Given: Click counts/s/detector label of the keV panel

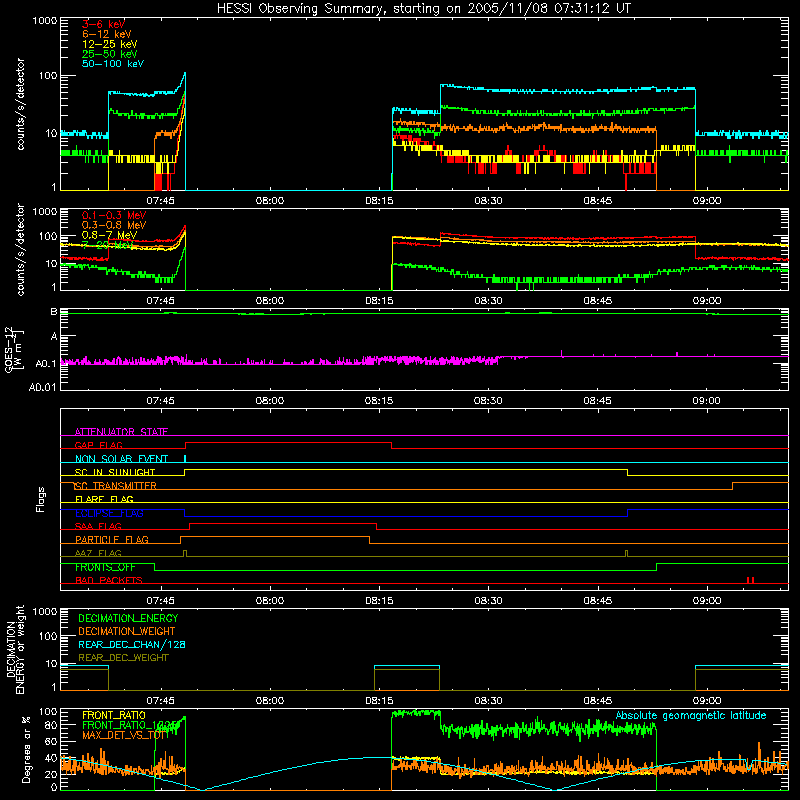Looking at the screenshot, I should click(x=20, y=104).
